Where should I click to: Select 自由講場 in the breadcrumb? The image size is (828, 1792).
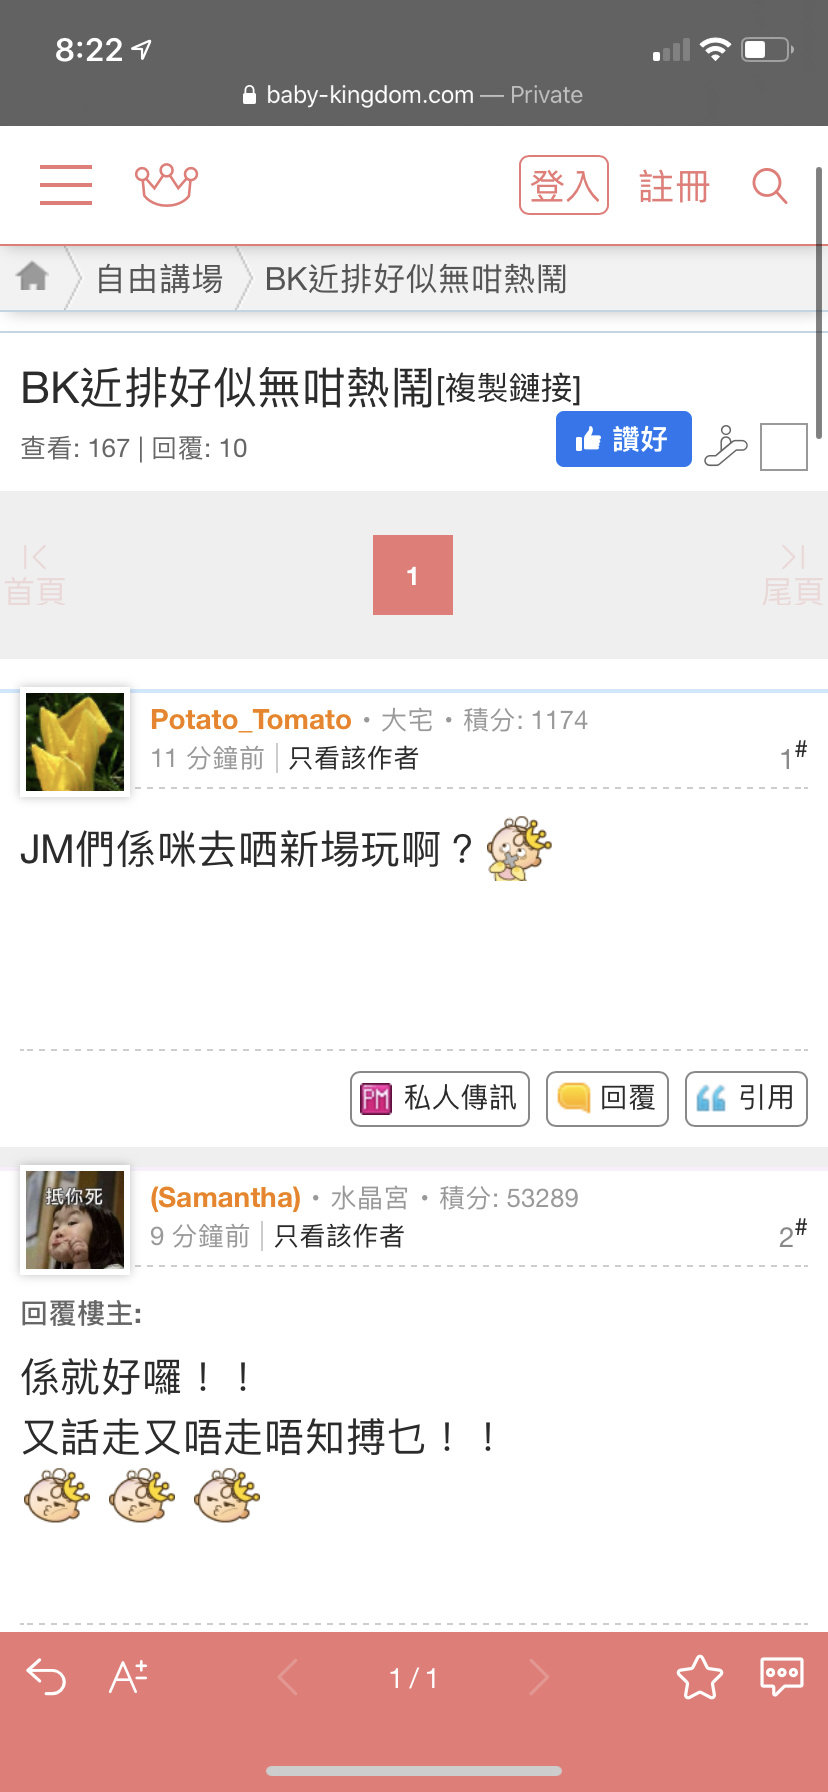160,278
